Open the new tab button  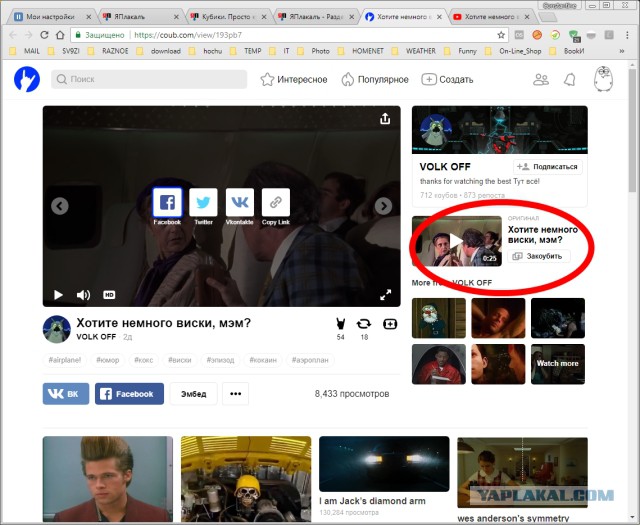click(x=547, y=17)
